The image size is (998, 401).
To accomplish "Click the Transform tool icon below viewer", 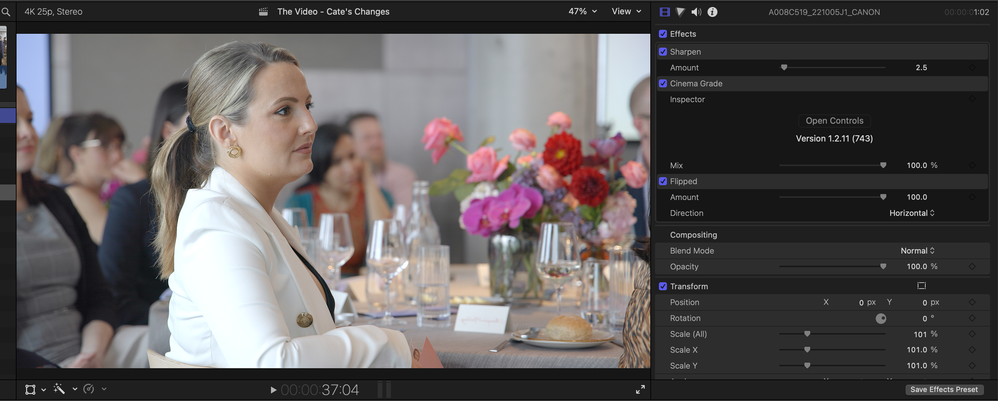I will (x=31, y=389).
